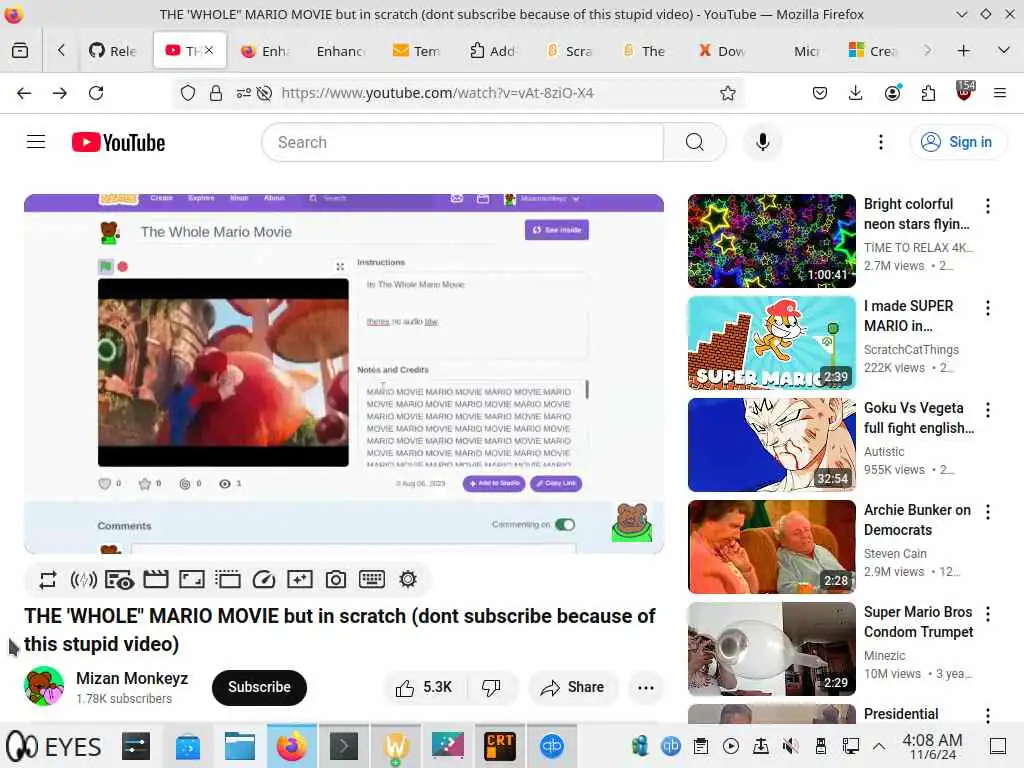Click the URL address bar

point(437,93)
